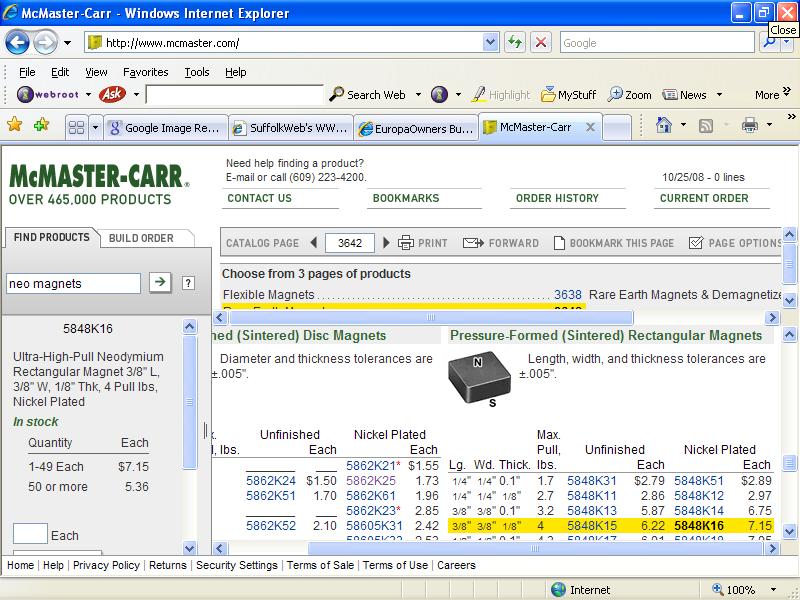Image resolution: width=800 pixels, height=600 pixels.
Task: Open part number 5848K15 link
Action: pos(592,525)
